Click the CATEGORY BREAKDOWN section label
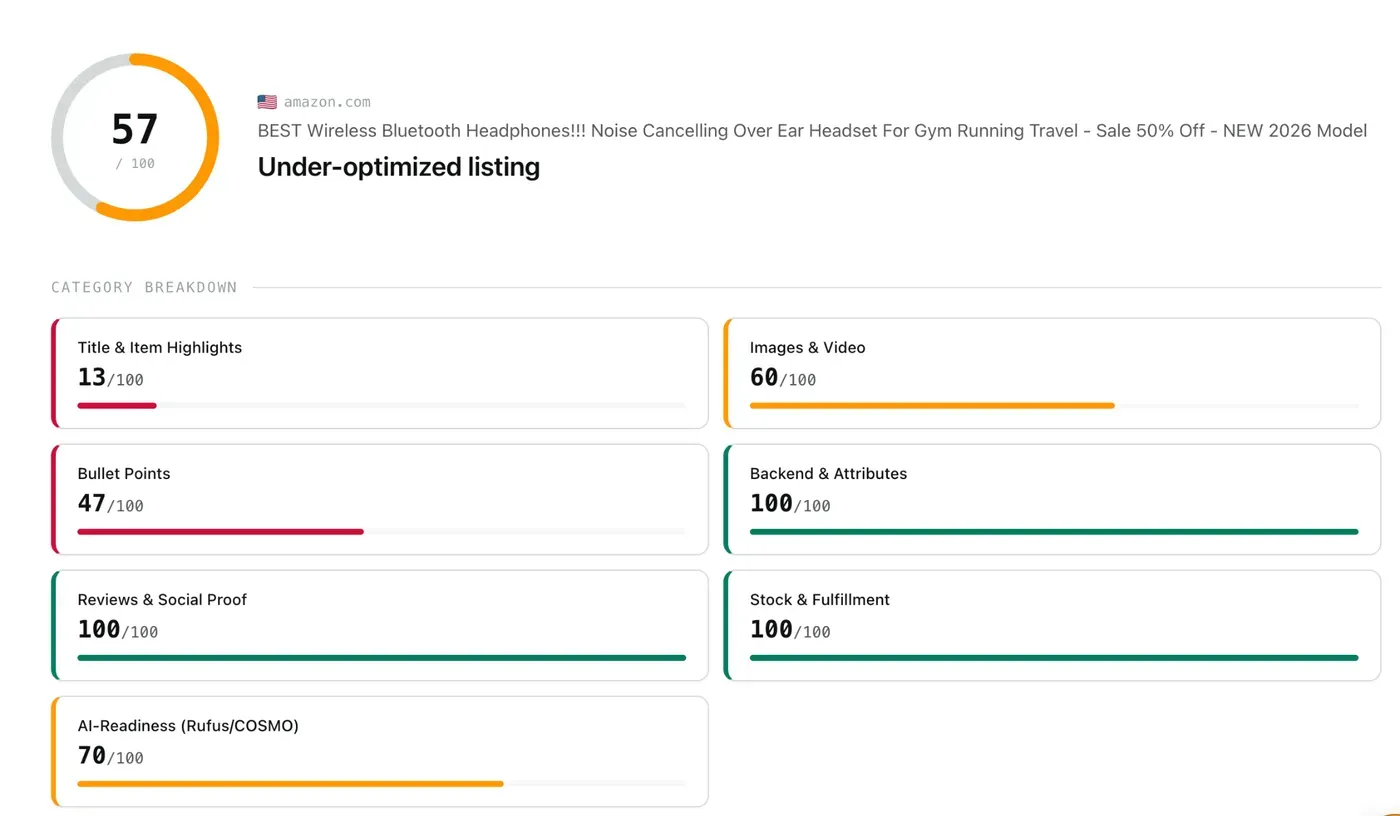 coord(144,287)
